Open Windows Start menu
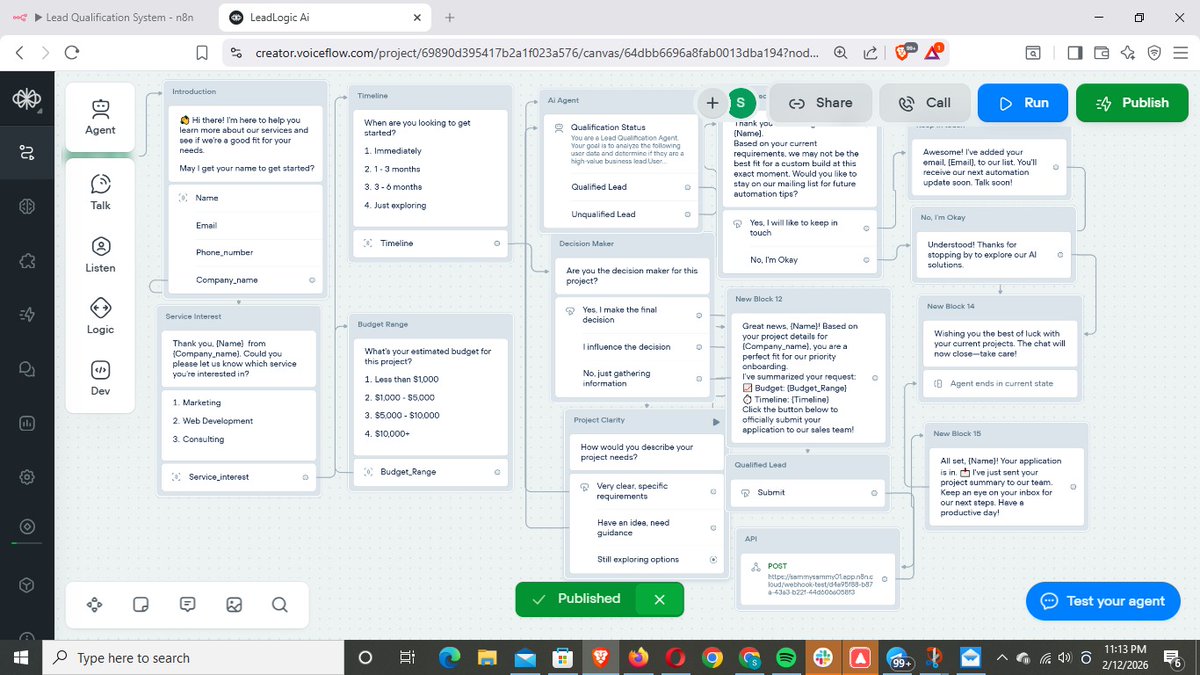This screenshot has width=1200, height=675. [22, 658]
